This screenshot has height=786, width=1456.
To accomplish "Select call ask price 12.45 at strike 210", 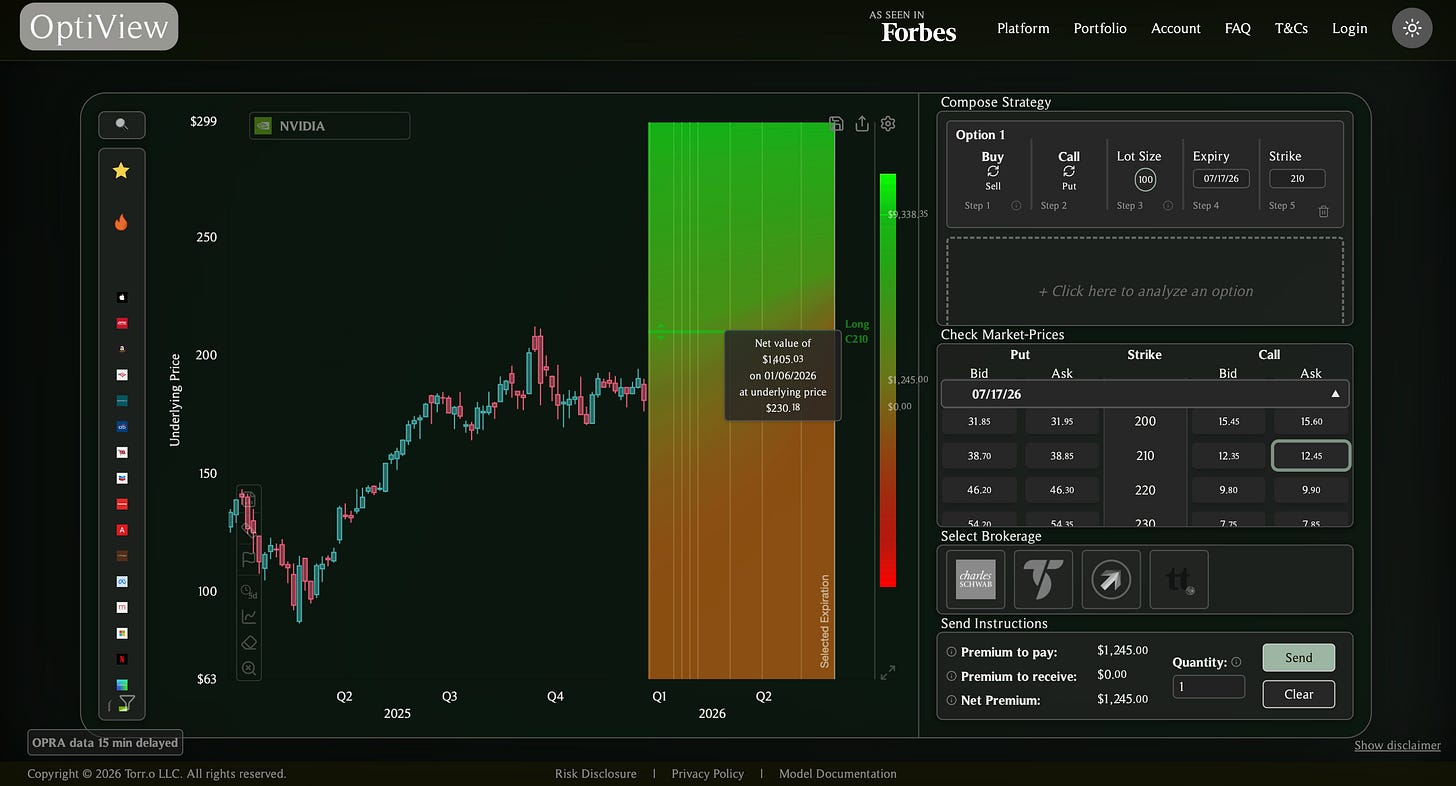I will 1311,456.
